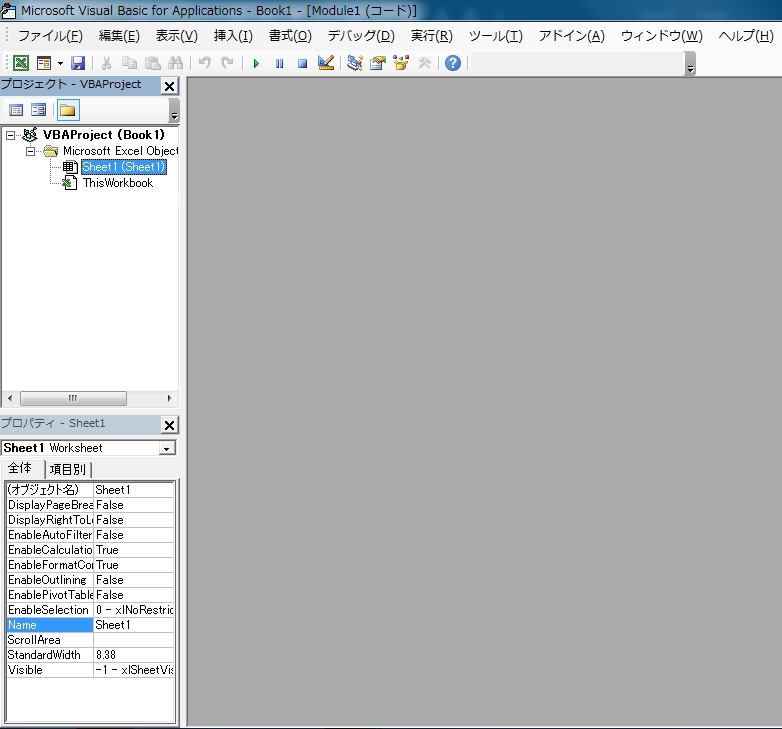Open the アドイン(A) menu
The image size is (782, 729).
(572, 36)
